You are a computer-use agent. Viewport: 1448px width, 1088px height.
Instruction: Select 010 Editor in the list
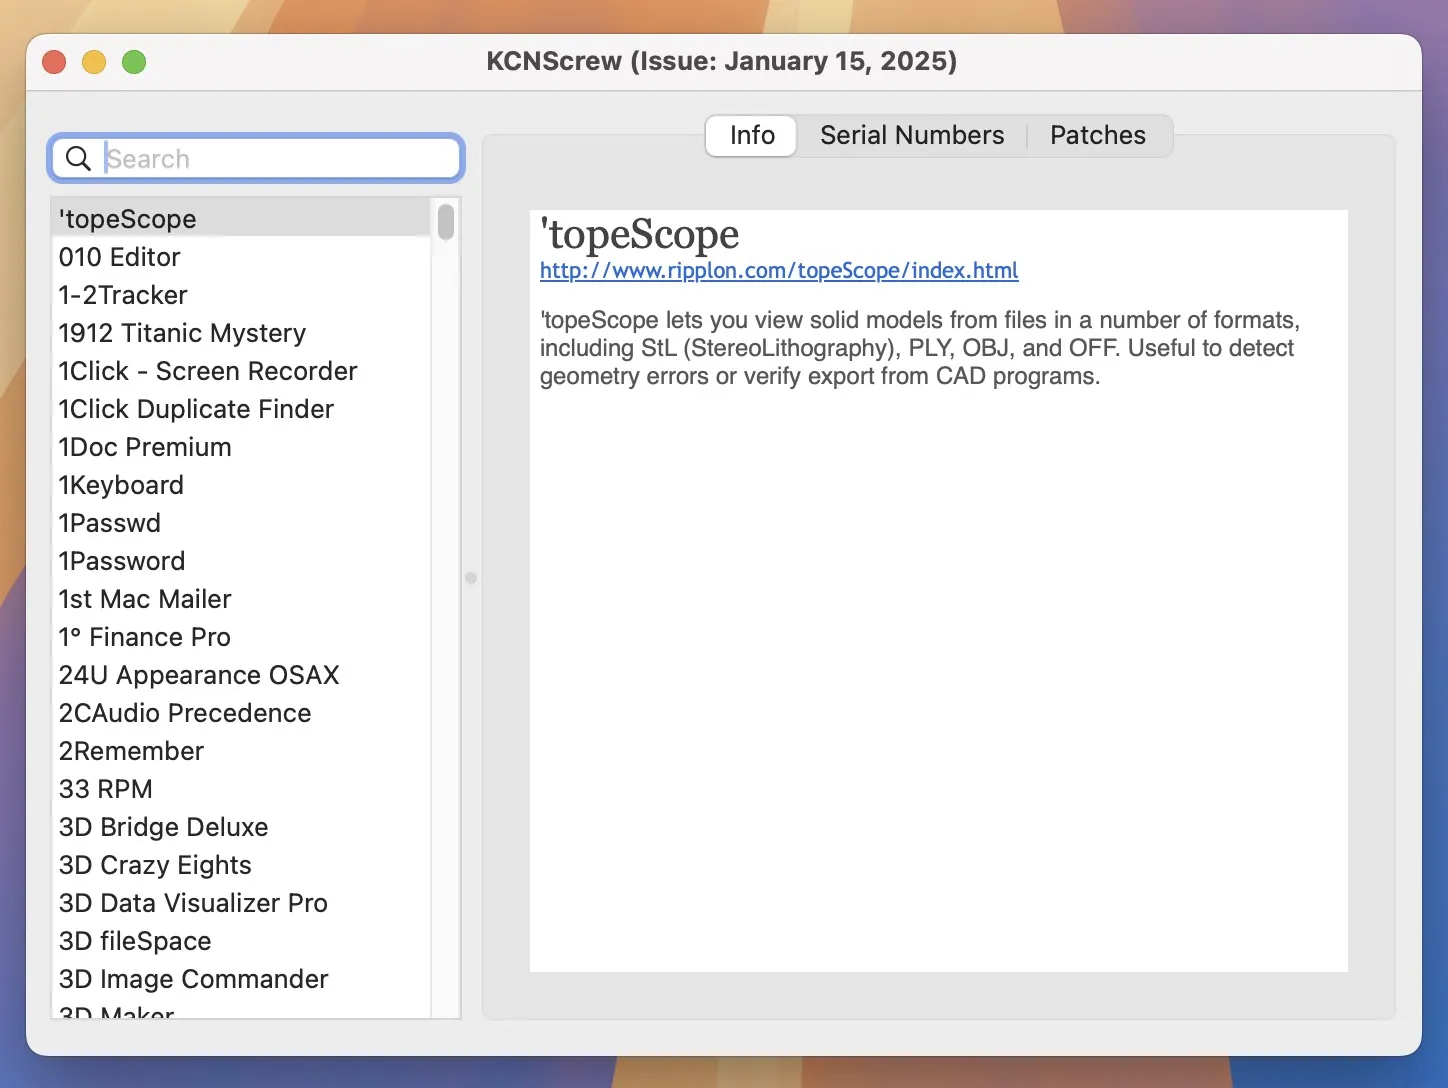point(241,256)
